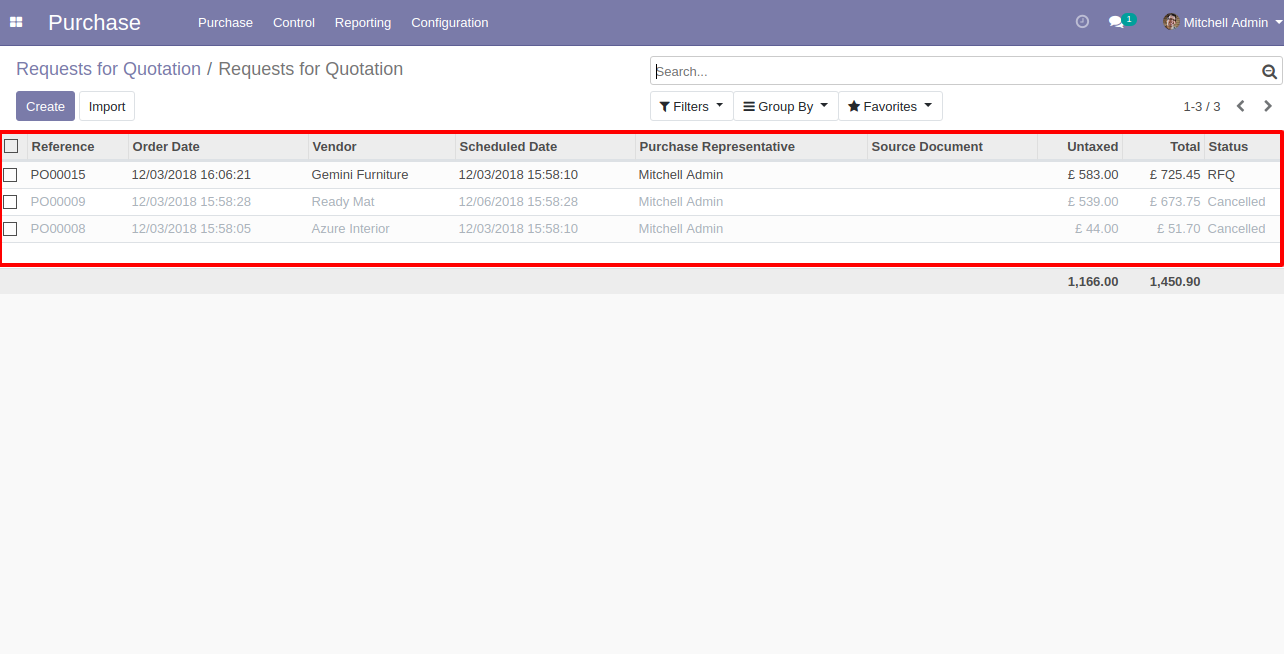
Task: Tick the checkbox for PO00015
Action: [10, 175]
